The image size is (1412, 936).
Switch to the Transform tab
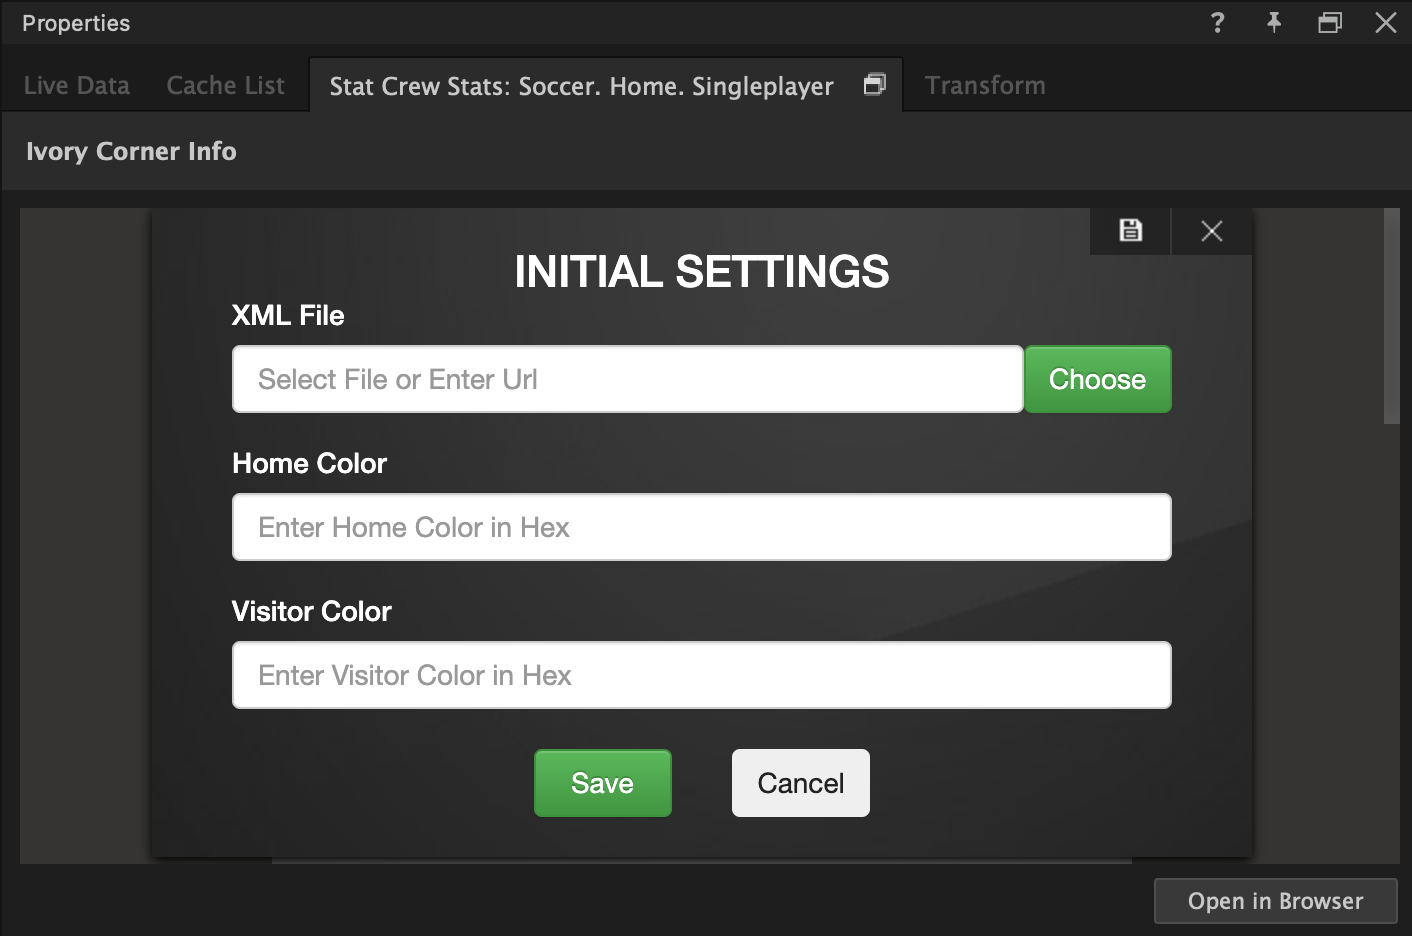(985, 85)
